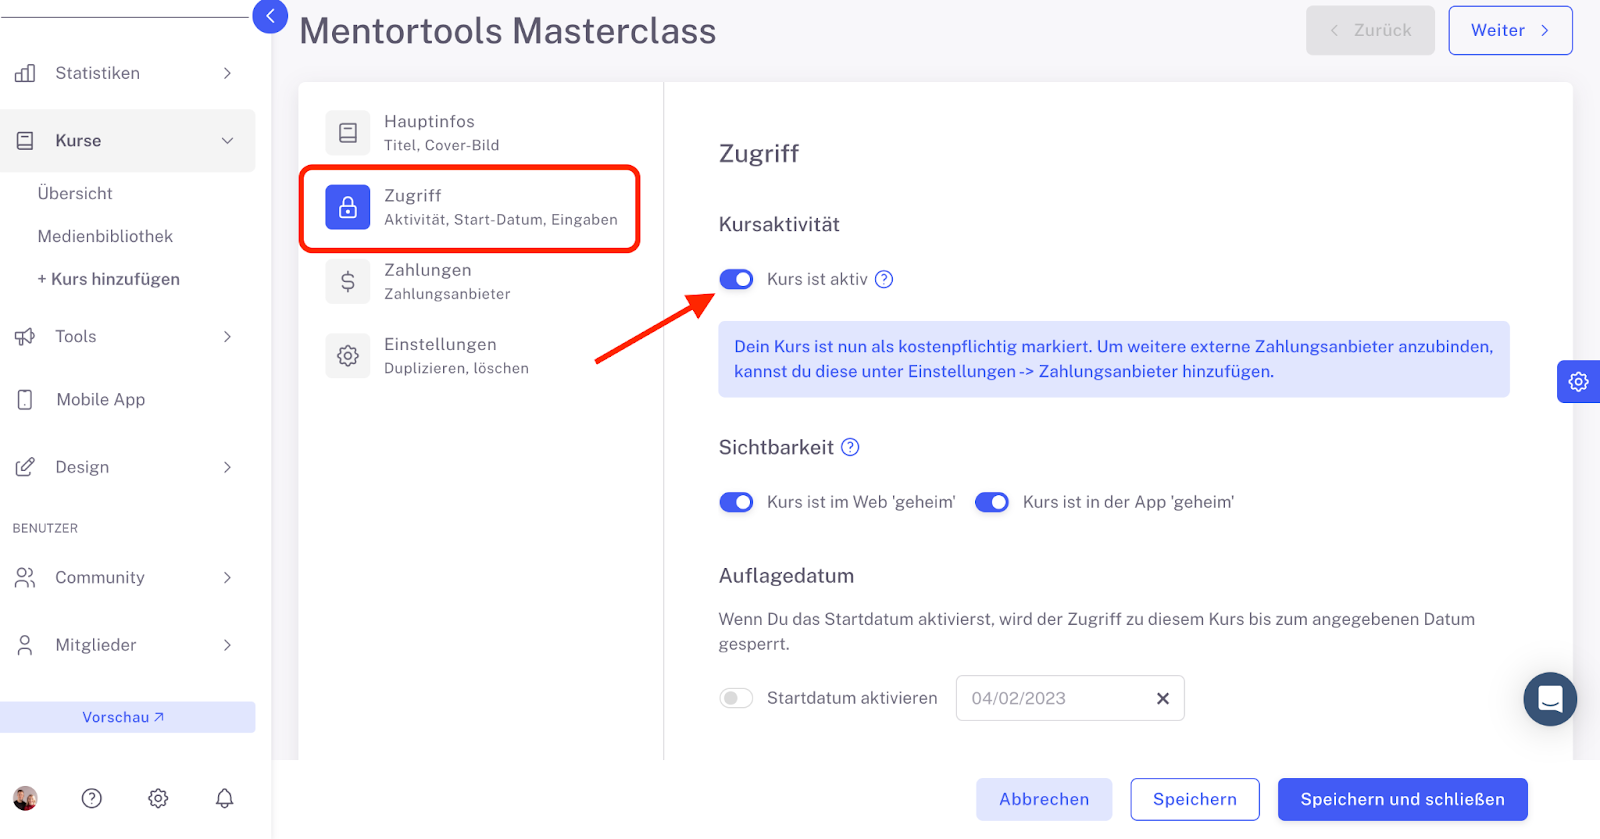Toggle the Kurs ist aktiv switch
This screenshot has height=839, width=1600.
736,279
